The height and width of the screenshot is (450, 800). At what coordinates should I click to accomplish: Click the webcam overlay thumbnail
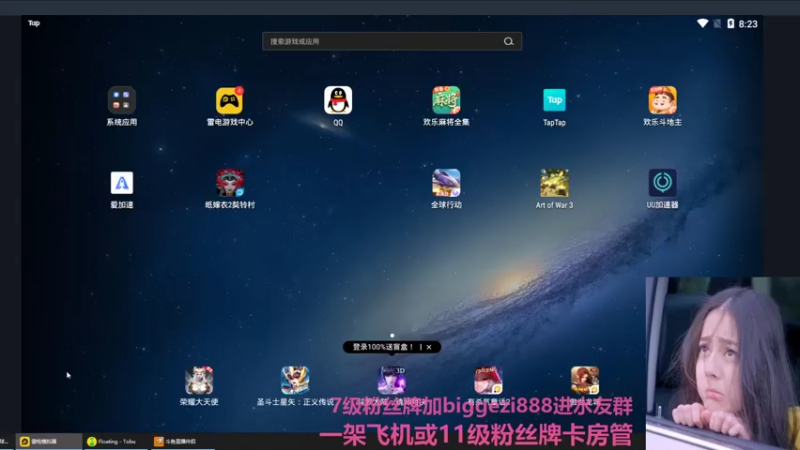click(722, 363)
